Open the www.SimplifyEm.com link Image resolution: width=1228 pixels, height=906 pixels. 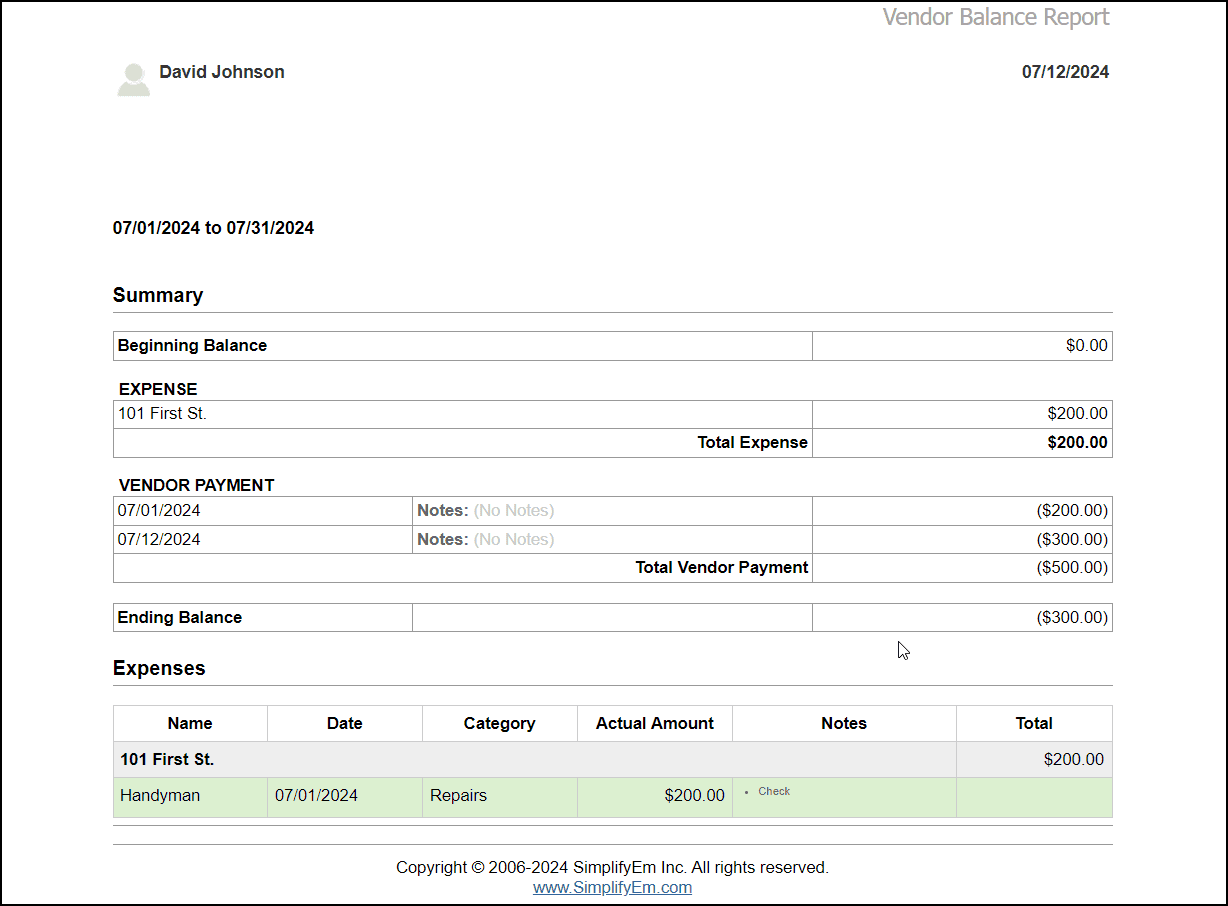tap(612, 887)
